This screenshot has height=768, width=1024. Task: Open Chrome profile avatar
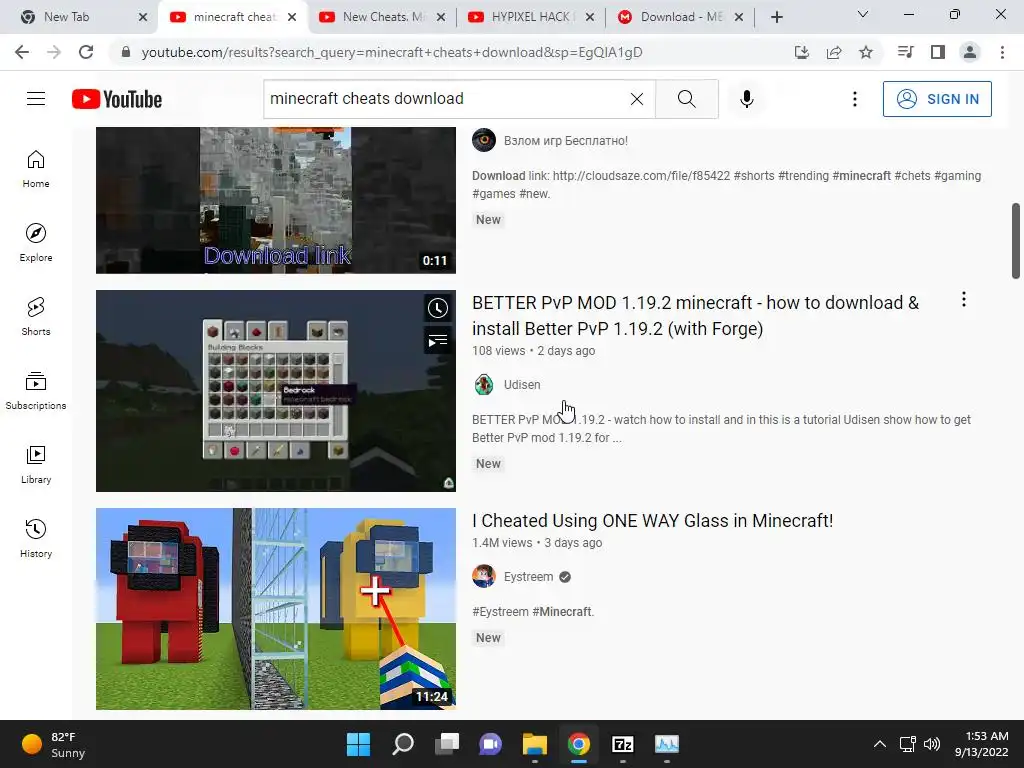[x=970, y=52]
